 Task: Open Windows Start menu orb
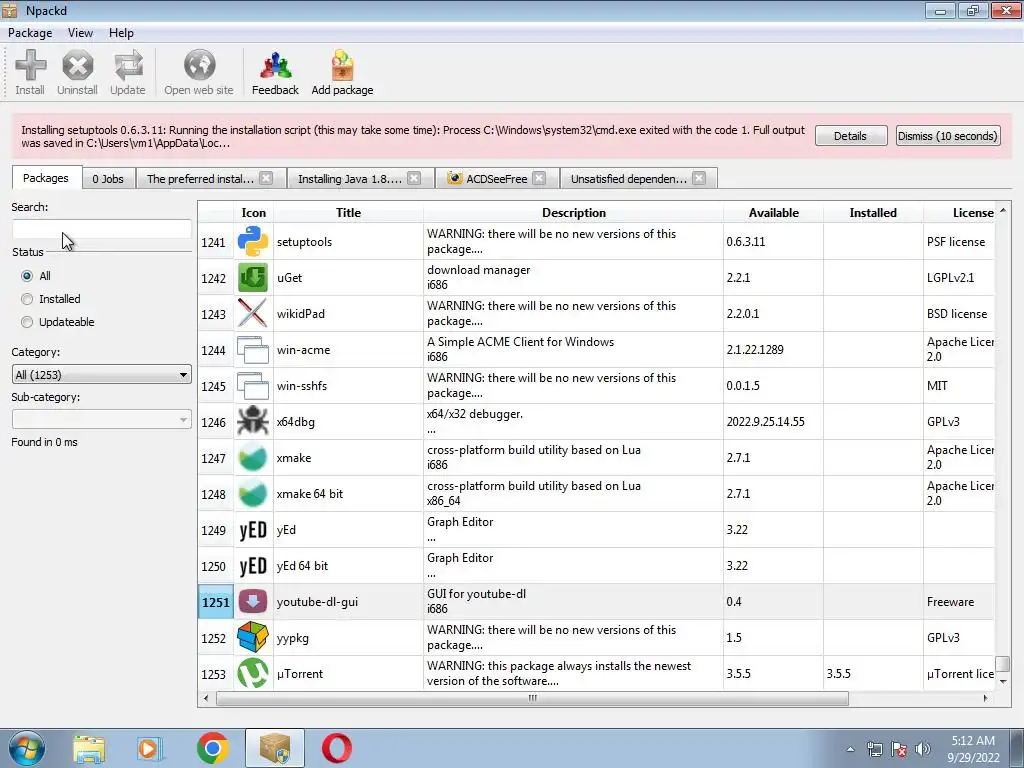[26, 748]
